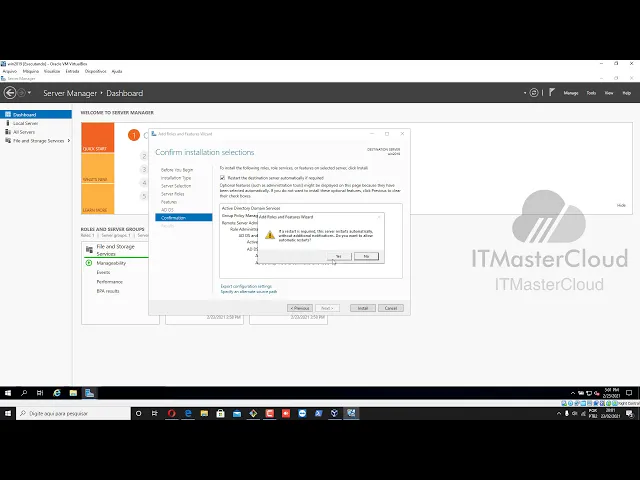Viewport: 640px width, 480px height.
Task: Open File Explorer in guest taskbar
Action: (73, 393)
